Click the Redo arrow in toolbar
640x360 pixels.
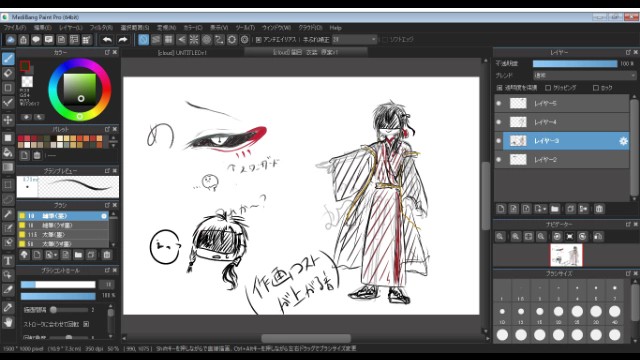(x=122, y=40)
